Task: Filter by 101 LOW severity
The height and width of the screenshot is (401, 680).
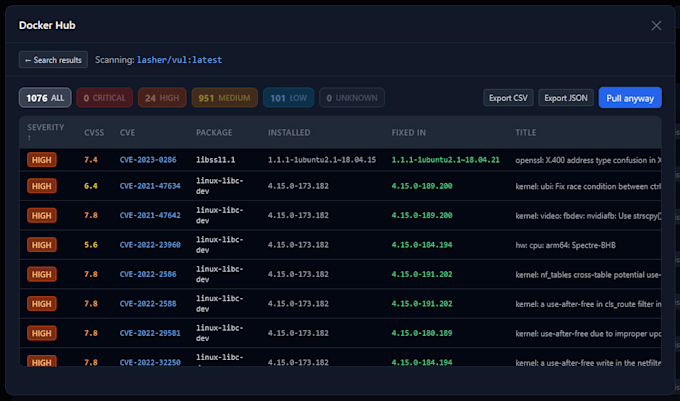Action: coord(288,98)
